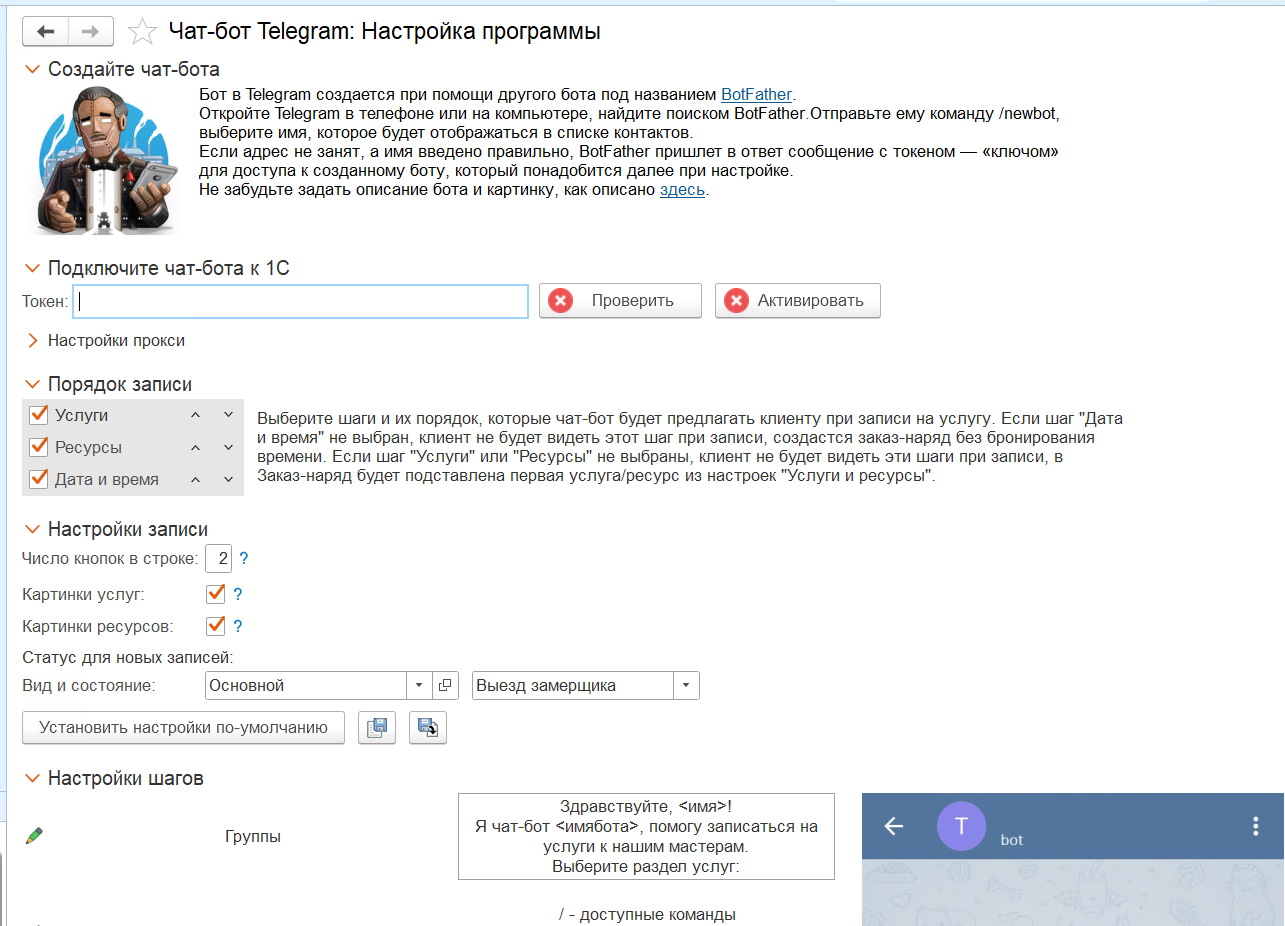Move 'Дата и время' step down
This screenshot has width=1285, height=926.
pyautogui.click(x=228, y=479)
